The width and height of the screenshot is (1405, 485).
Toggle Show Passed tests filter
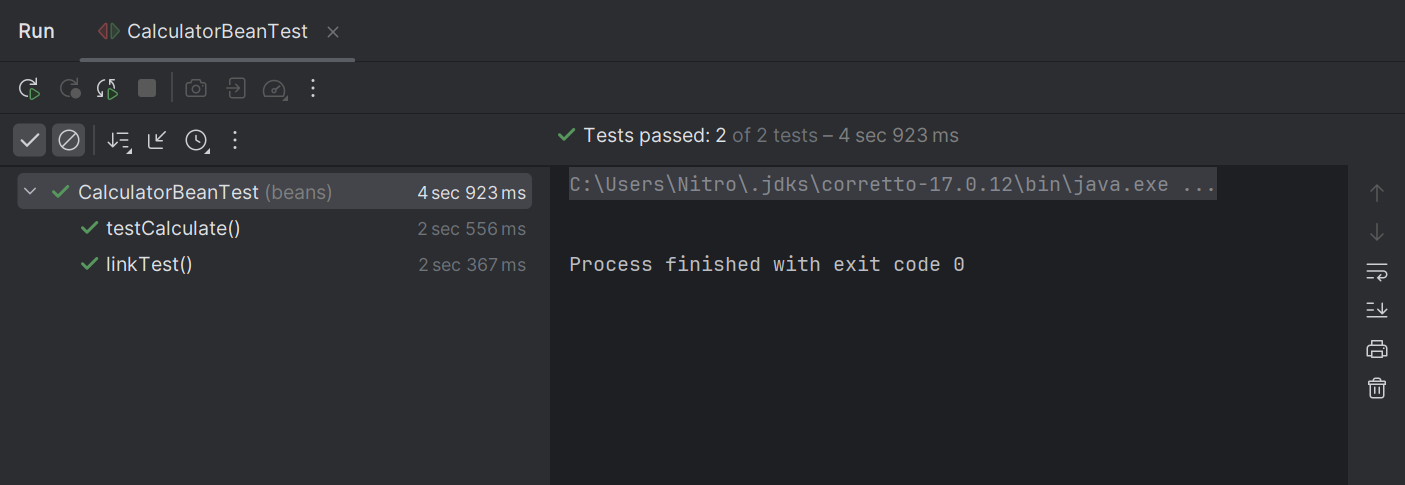click(30, 140)
